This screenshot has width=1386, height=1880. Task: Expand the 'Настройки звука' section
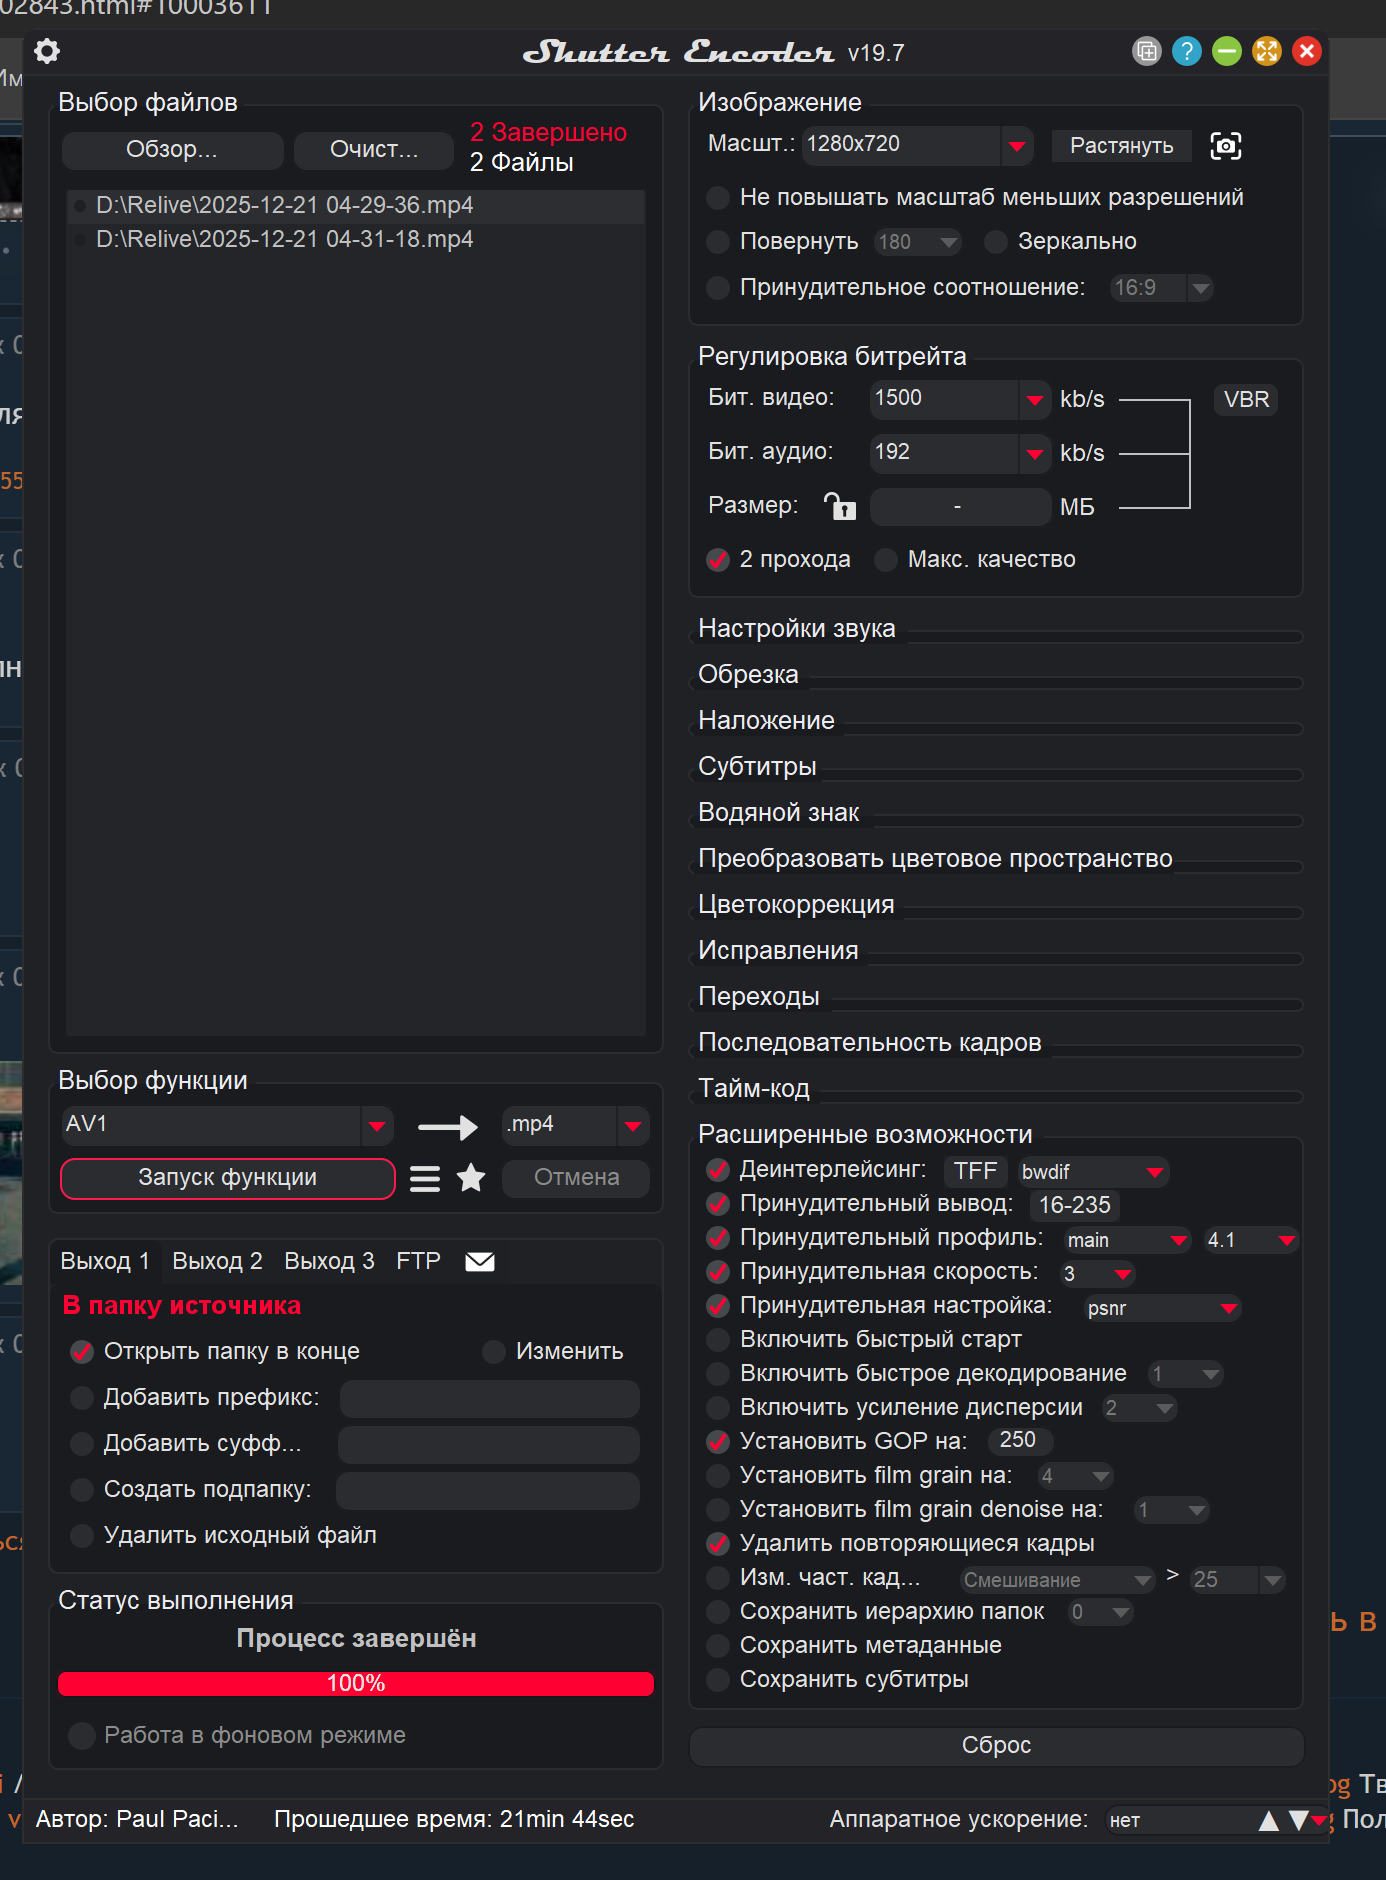796,629
